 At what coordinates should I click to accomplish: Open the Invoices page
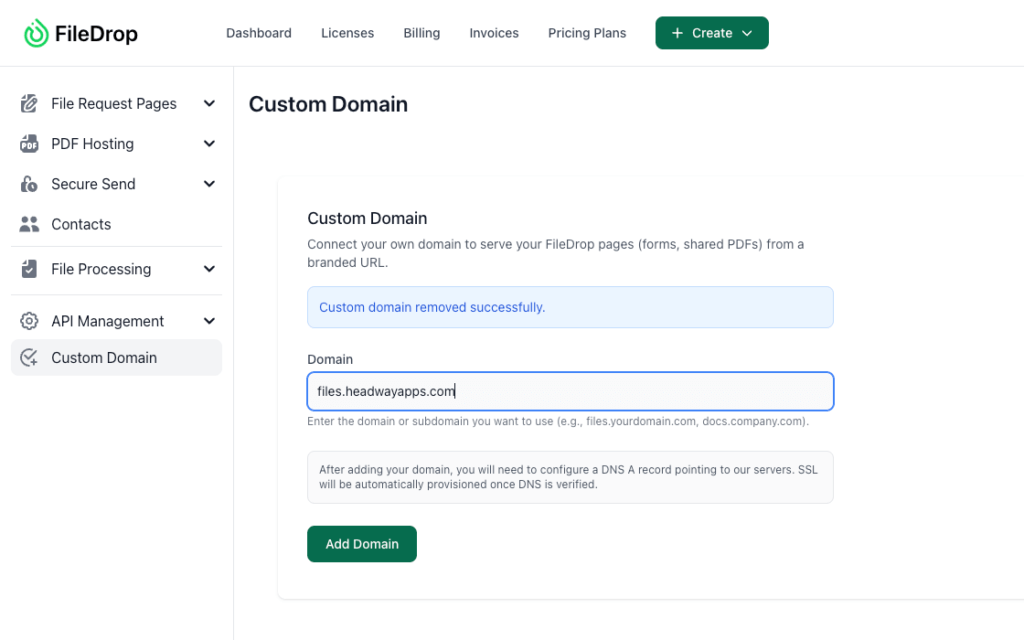(x=493, y=32)
